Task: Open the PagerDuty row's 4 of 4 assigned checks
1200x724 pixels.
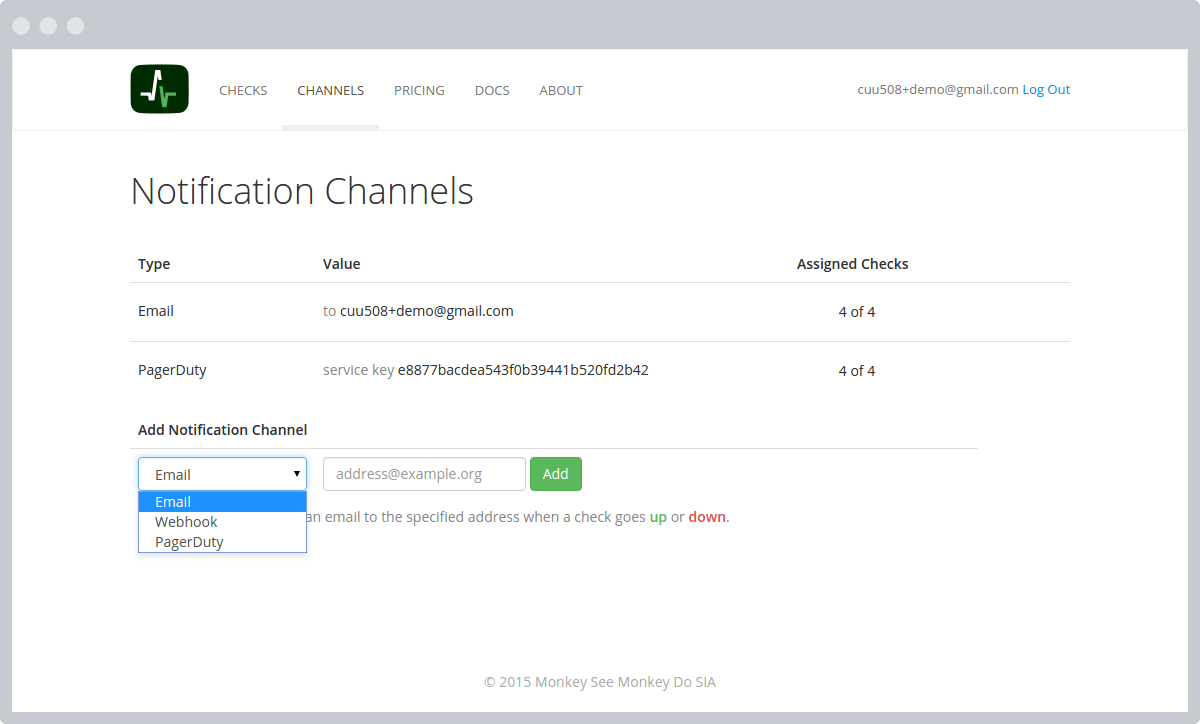Action: point(857,371)
